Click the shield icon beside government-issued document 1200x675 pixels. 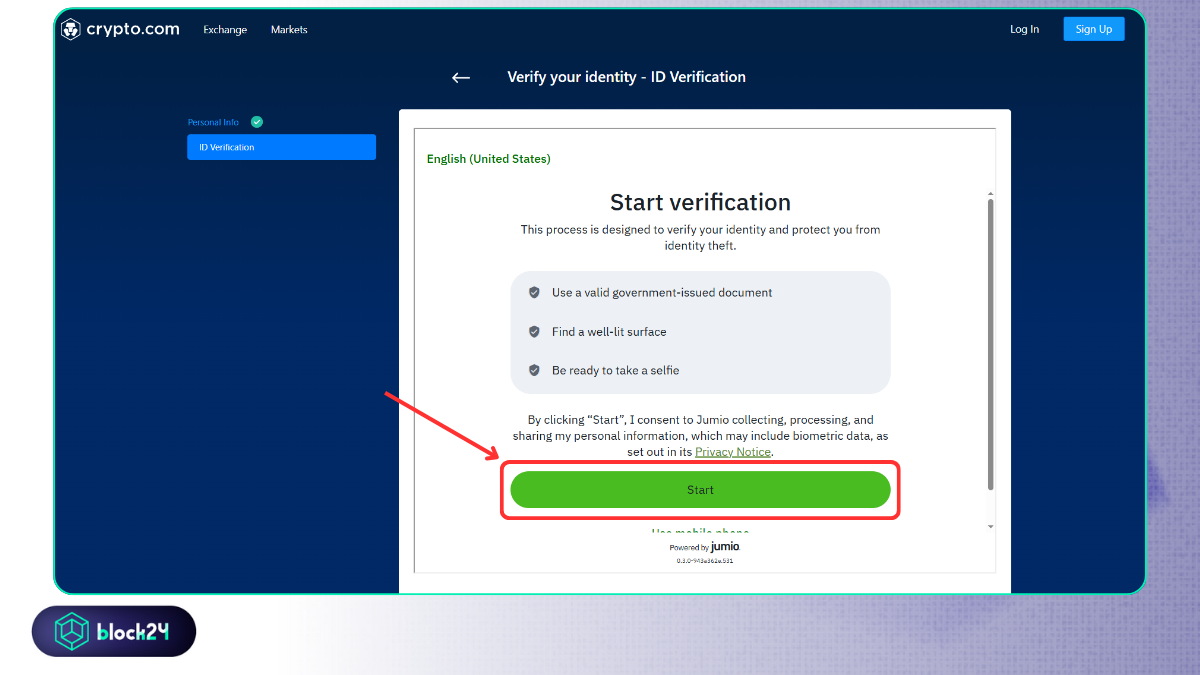534,293
